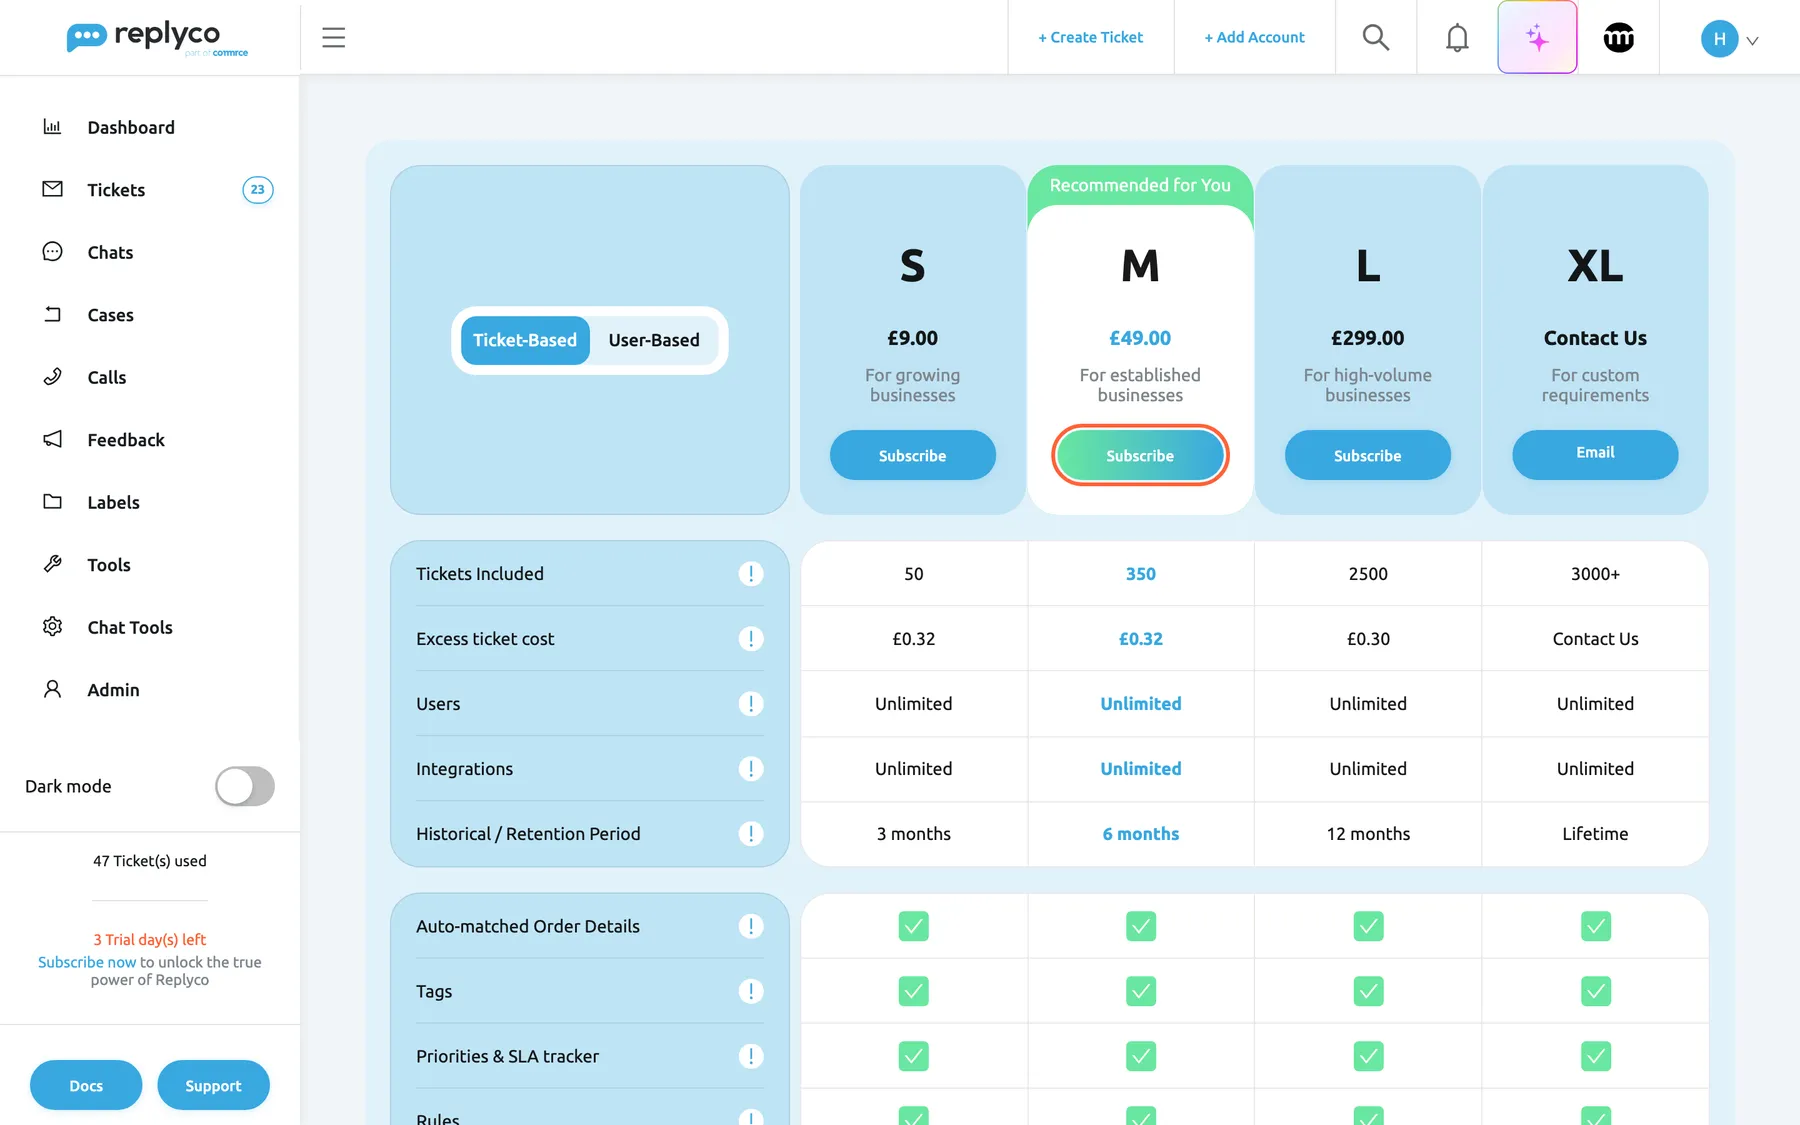The height and width of the screenshot is (1125, 1800).
Task: Show info for Priorities & SLA tracker
Action: tap(751, 1056)
